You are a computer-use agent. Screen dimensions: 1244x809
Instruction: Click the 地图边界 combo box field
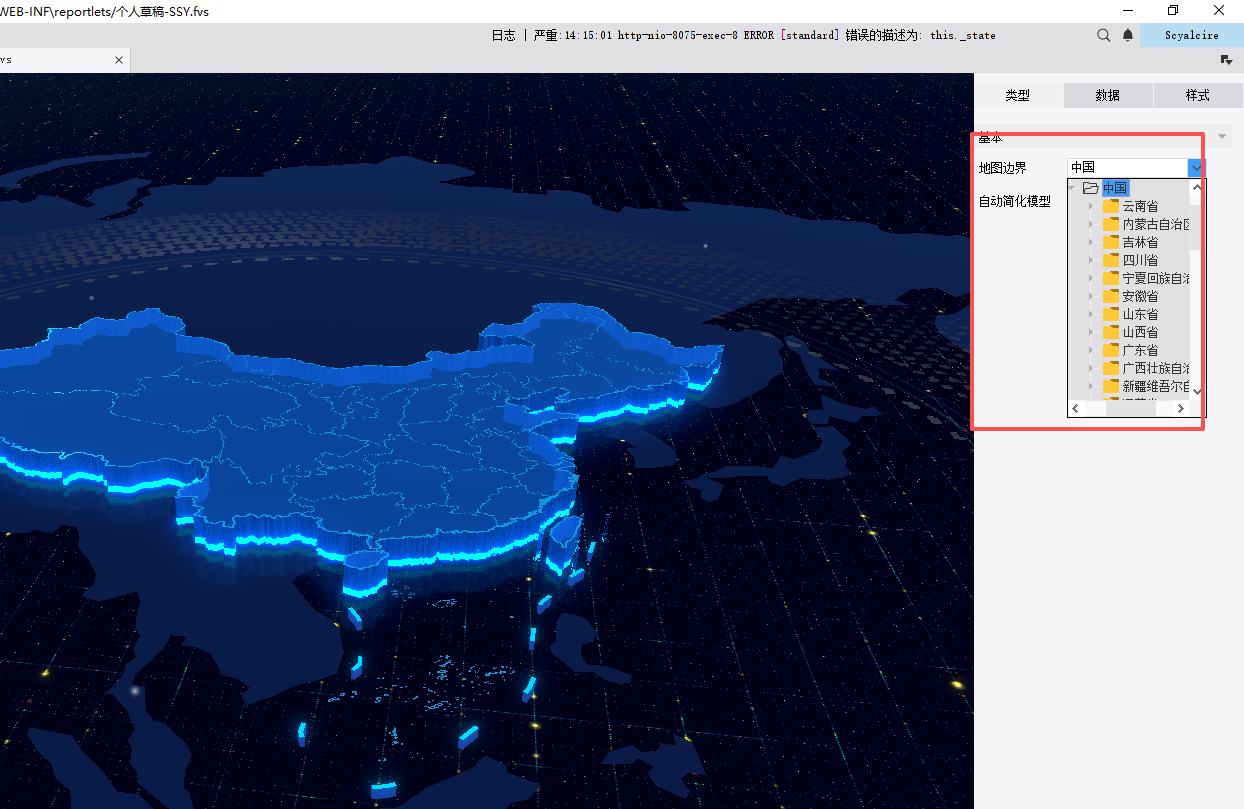tap(1127, 168)
